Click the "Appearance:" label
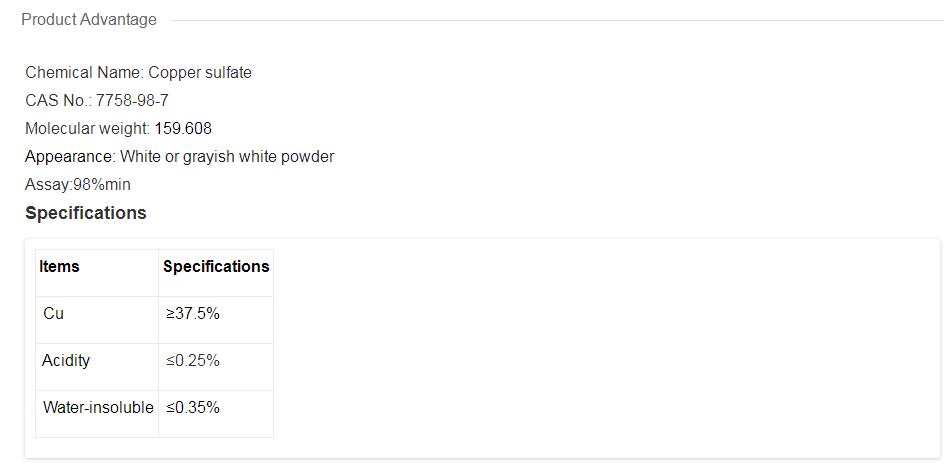This screenshot has height=465, width=949. click(x=70, y=157)
